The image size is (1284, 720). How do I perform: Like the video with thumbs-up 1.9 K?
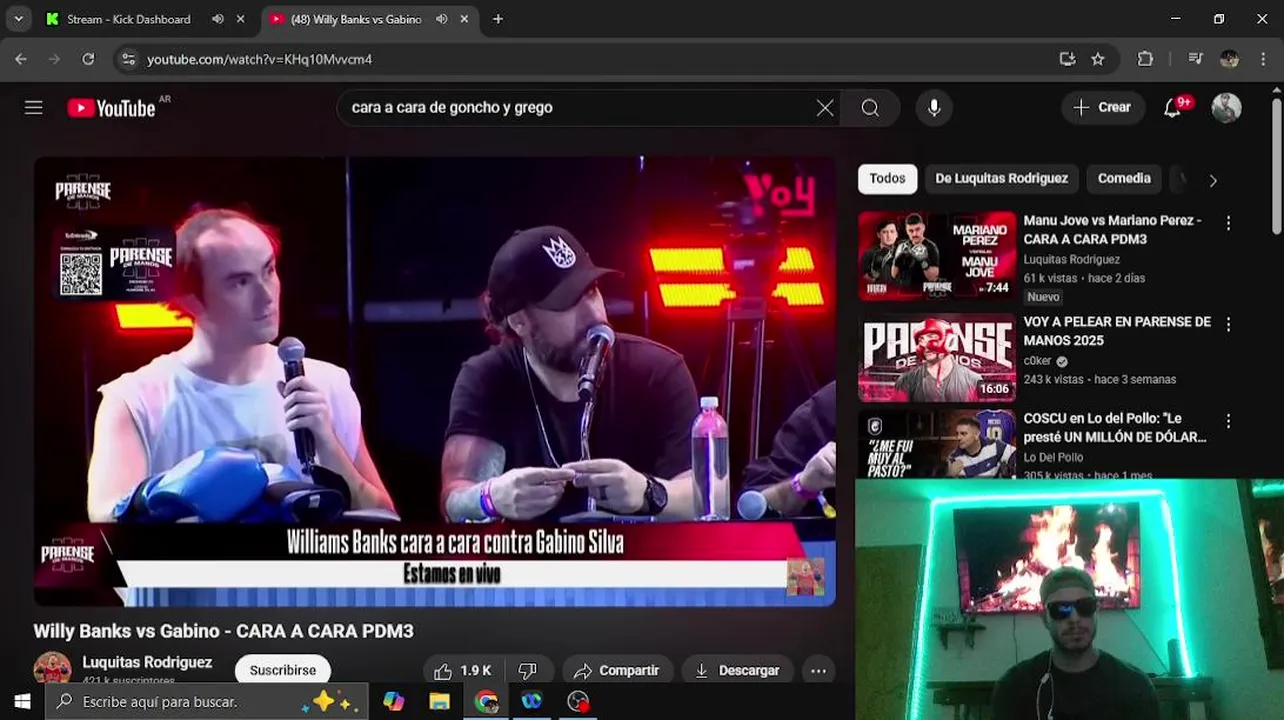pos(462,671)
